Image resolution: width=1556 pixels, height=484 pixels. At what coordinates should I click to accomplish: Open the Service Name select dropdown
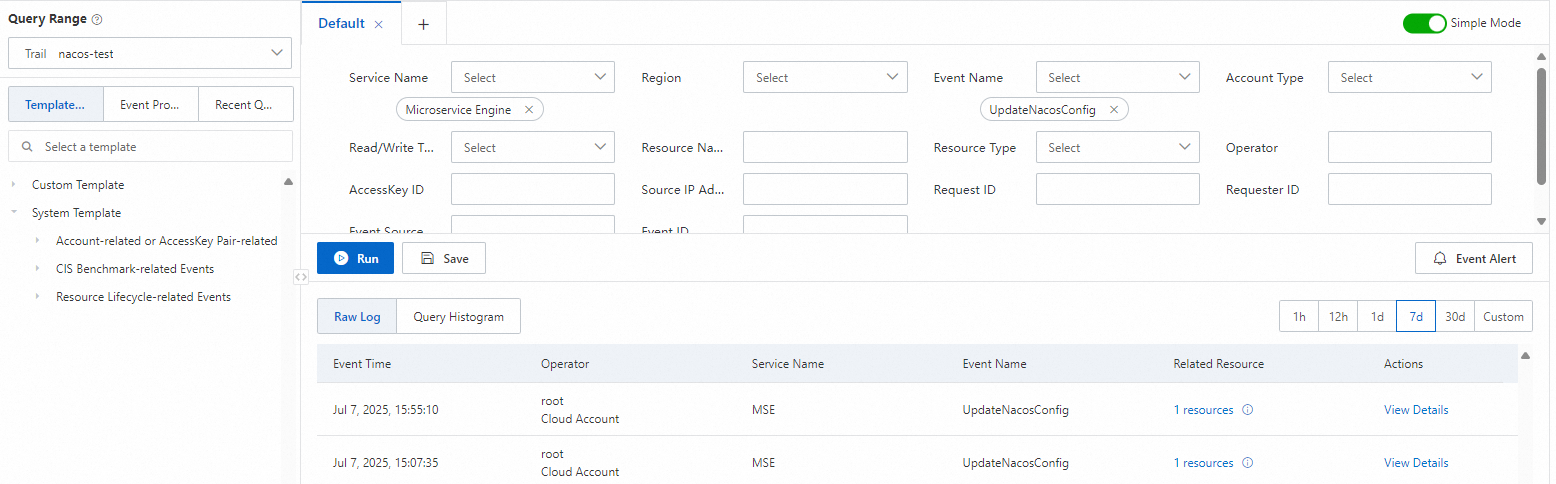point(532,77)
